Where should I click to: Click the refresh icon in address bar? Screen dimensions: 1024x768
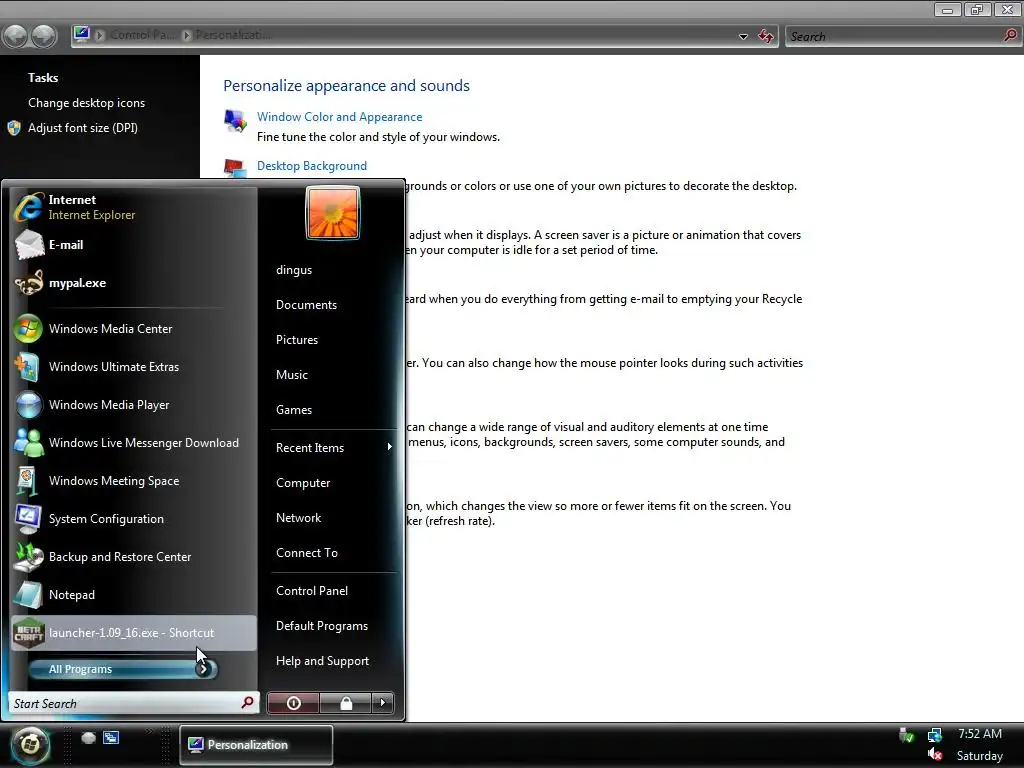[x=766, y=36]
